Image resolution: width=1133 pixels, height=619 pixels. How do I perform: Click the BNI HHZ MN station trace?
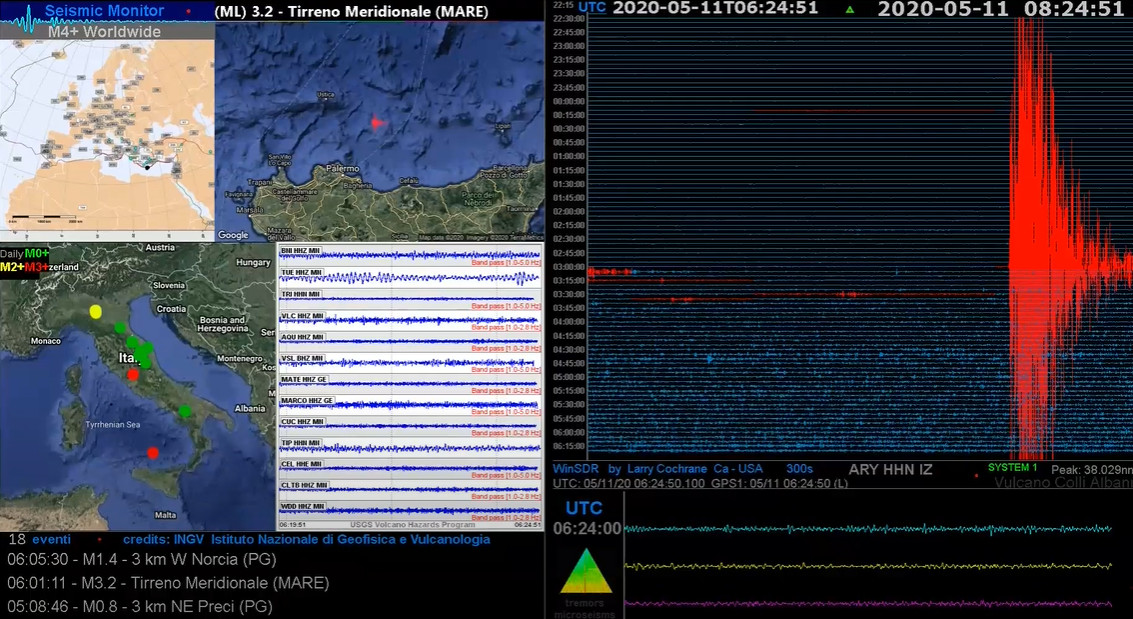(x=410, y=255)
